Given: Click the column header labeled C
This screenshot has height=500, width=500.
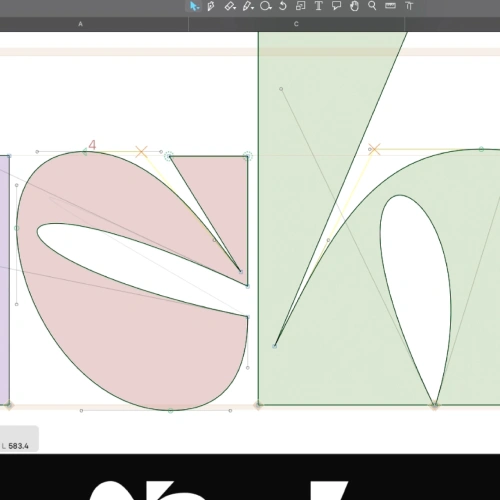Looking at the screenshot, I should coord(296,24).
